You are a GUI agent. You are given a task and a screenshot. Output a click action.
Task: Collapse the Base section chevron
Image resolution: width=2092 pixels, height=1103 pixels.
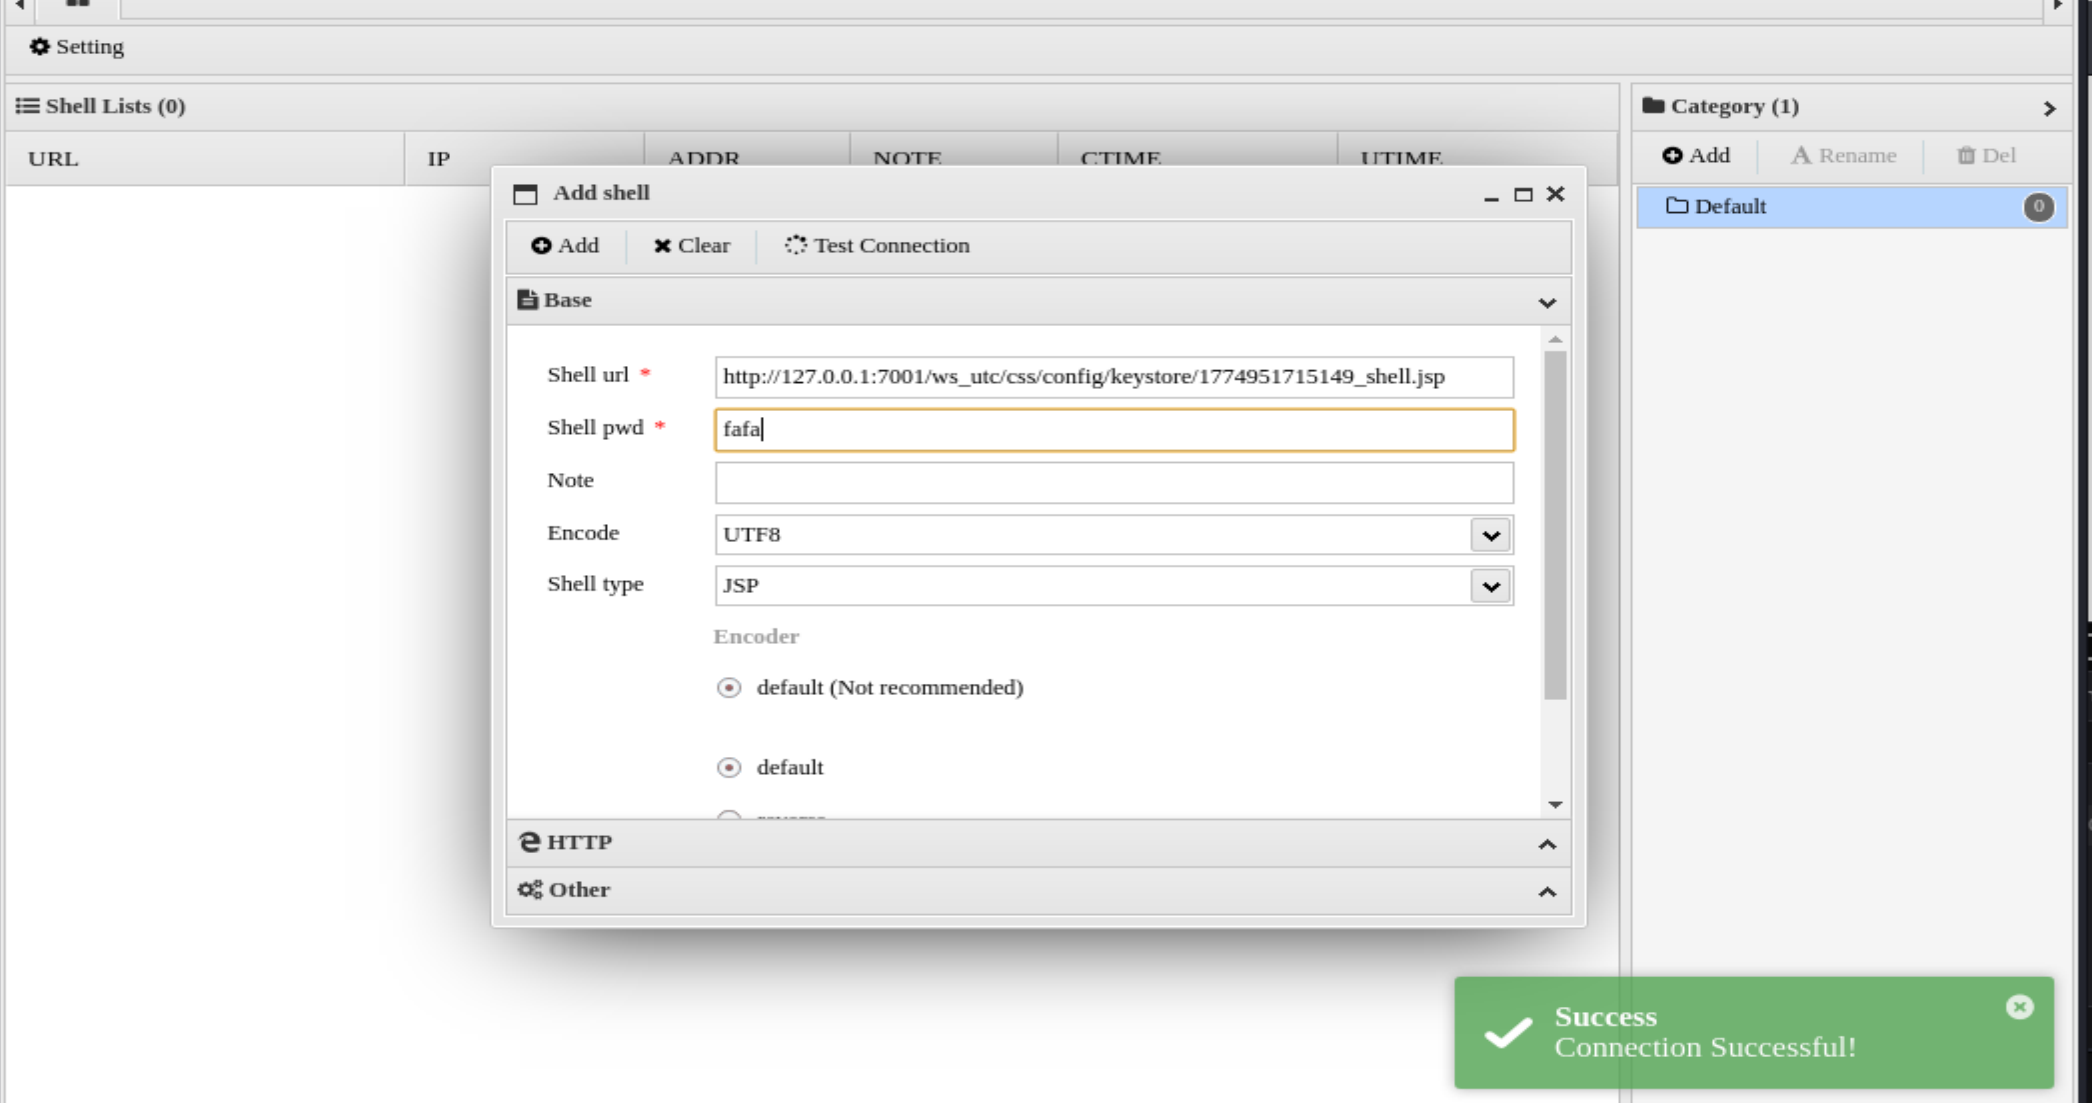point(1546,302)
